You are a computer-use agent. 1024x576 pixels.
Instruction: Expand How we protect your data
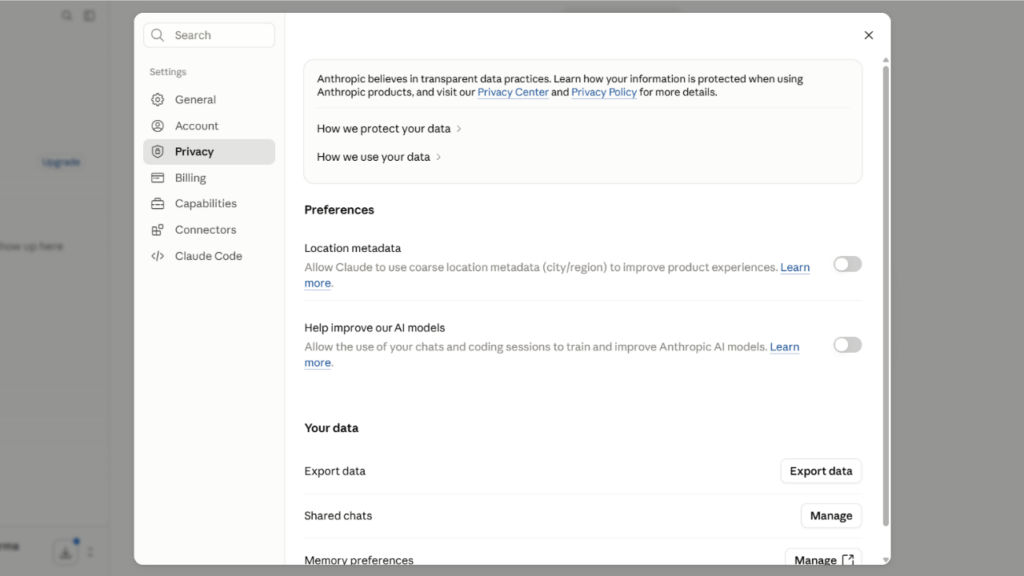pyautogui.click(x=389, y=129)
